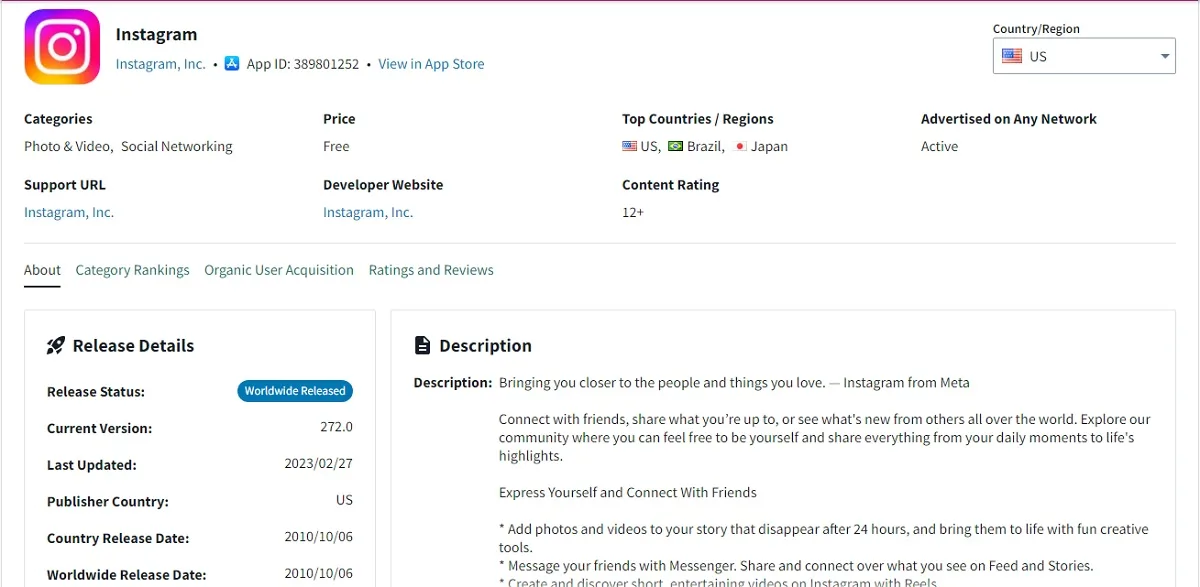Click the US flag in Top Countries
The image size is (1200, 587).
tap(629, 146)
